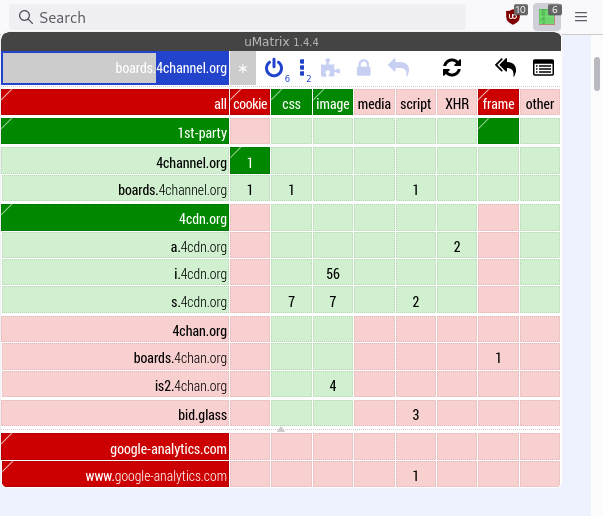Screen dimensions: 603x516
Task: Open the browser hamburger menu
Action: pyautogui.click(x=581, y=17)
